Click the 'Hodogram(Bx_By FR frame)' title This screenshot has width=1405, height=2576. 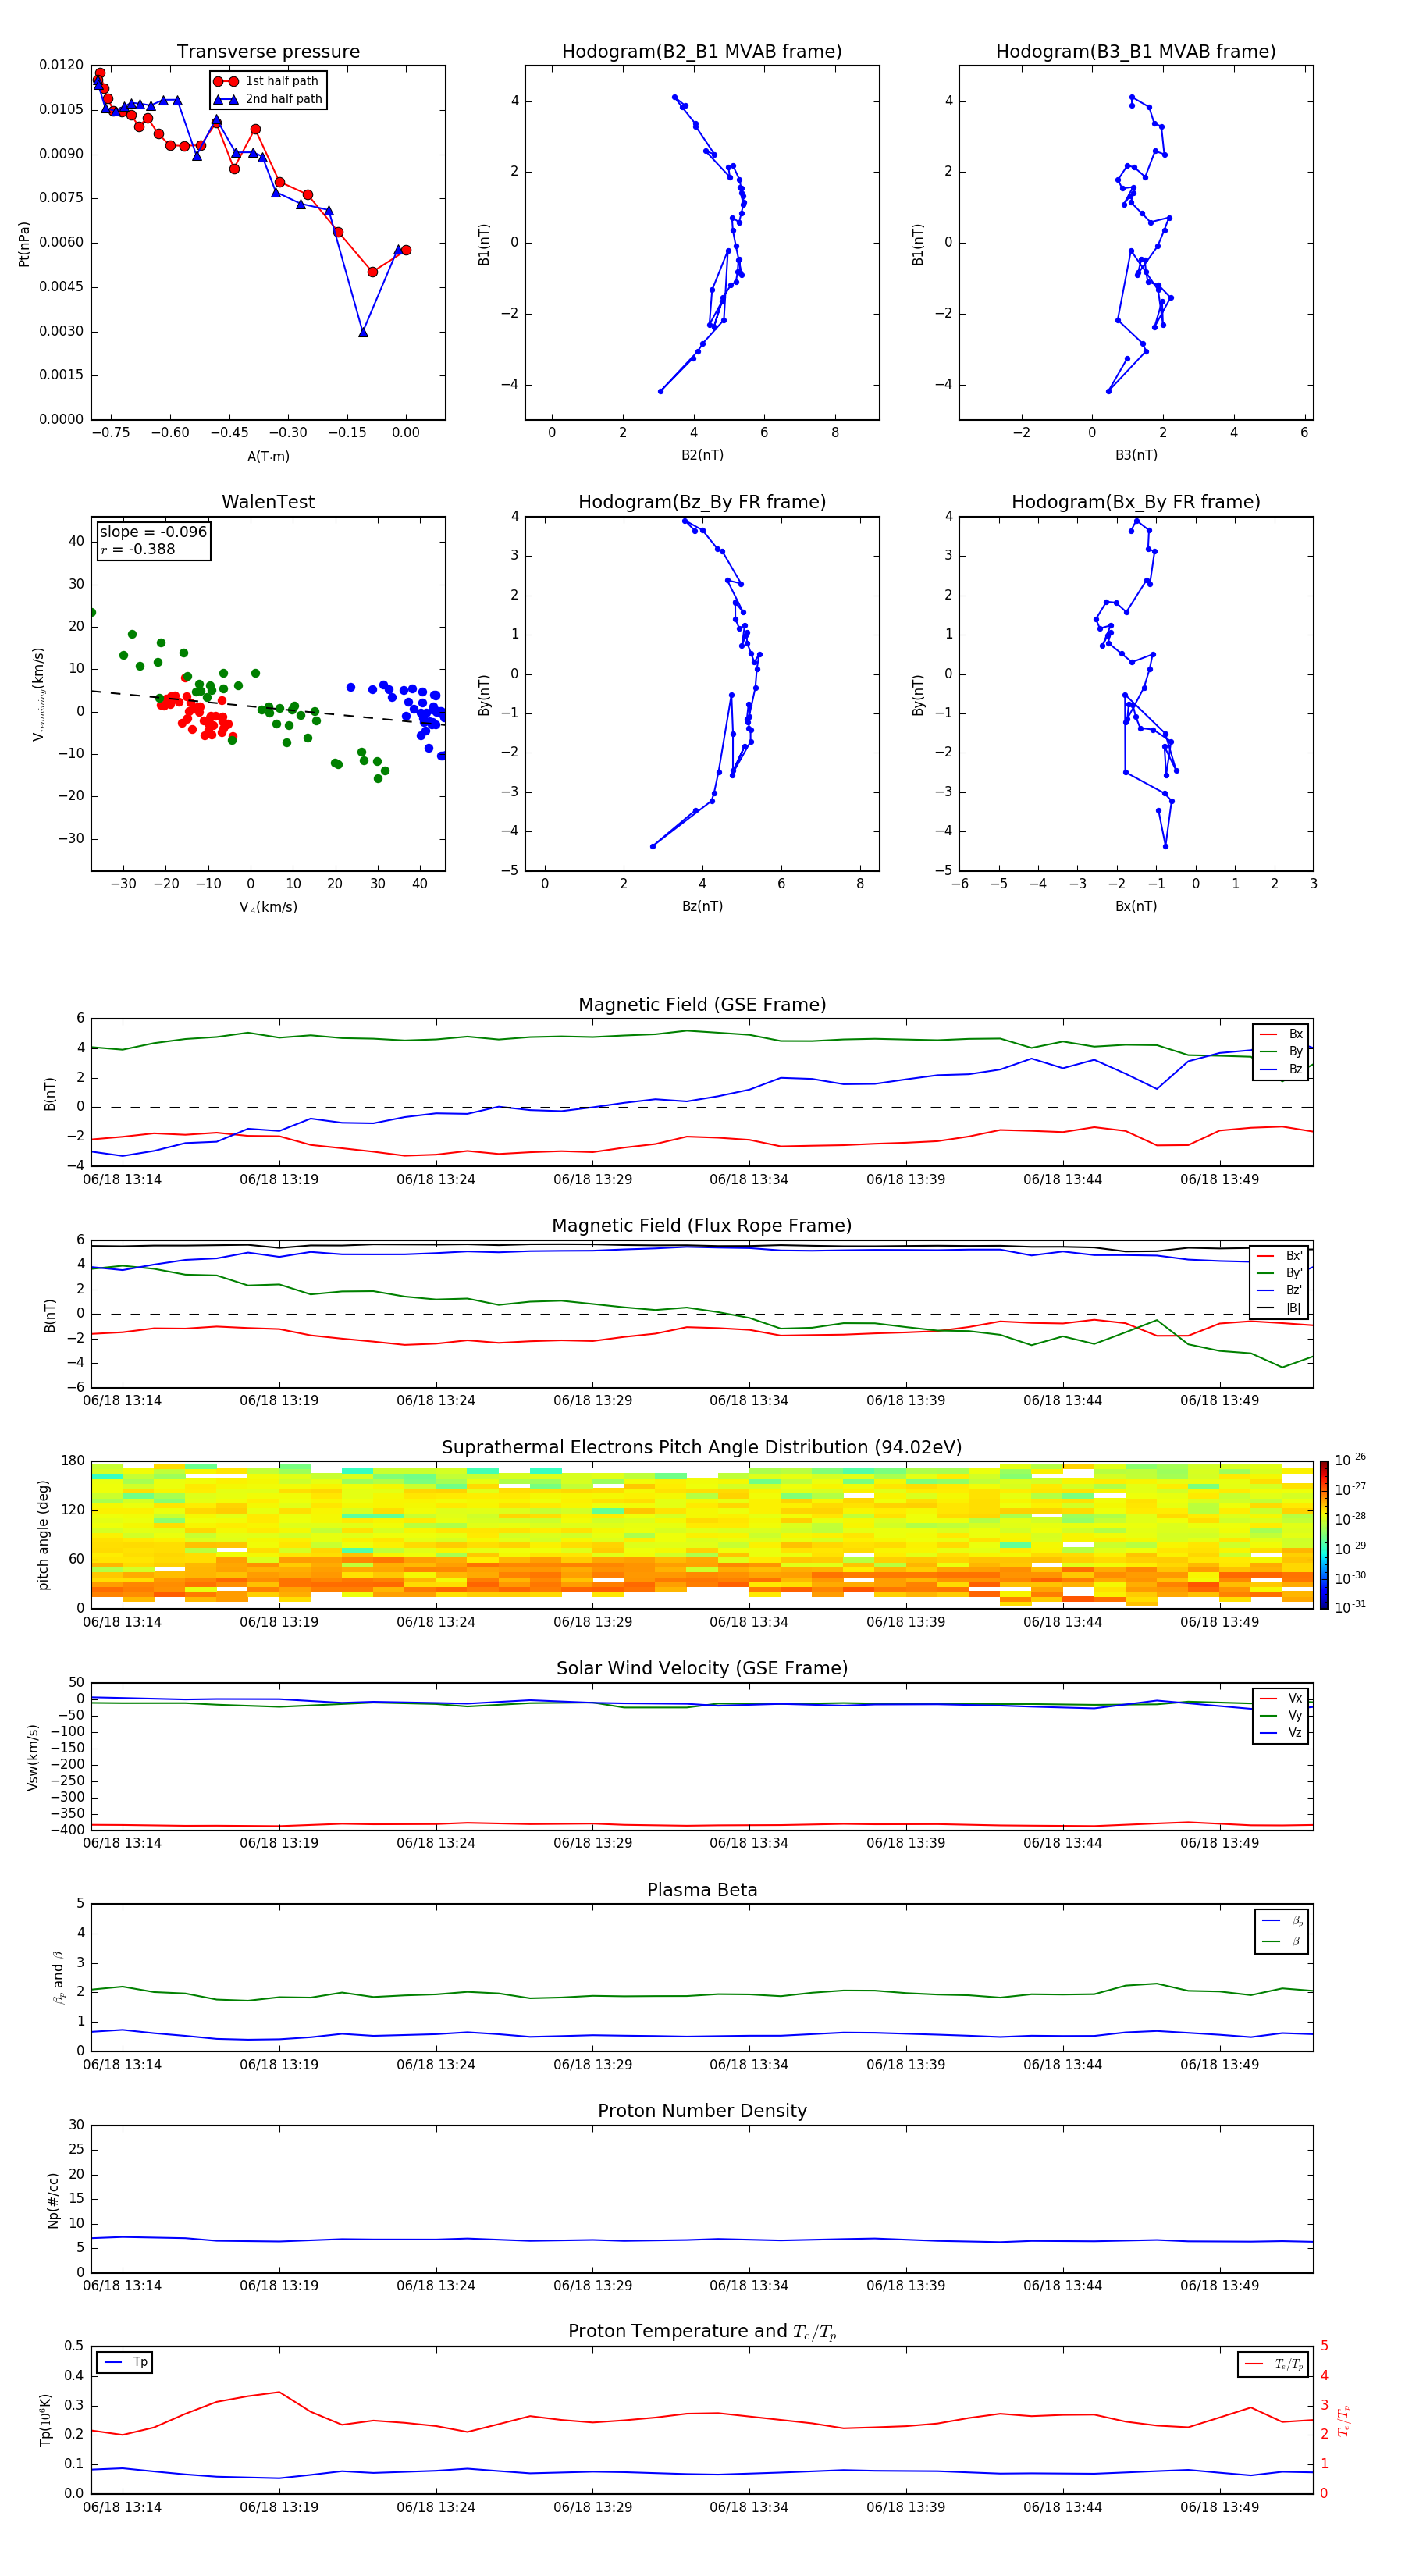coord(1136,502)
